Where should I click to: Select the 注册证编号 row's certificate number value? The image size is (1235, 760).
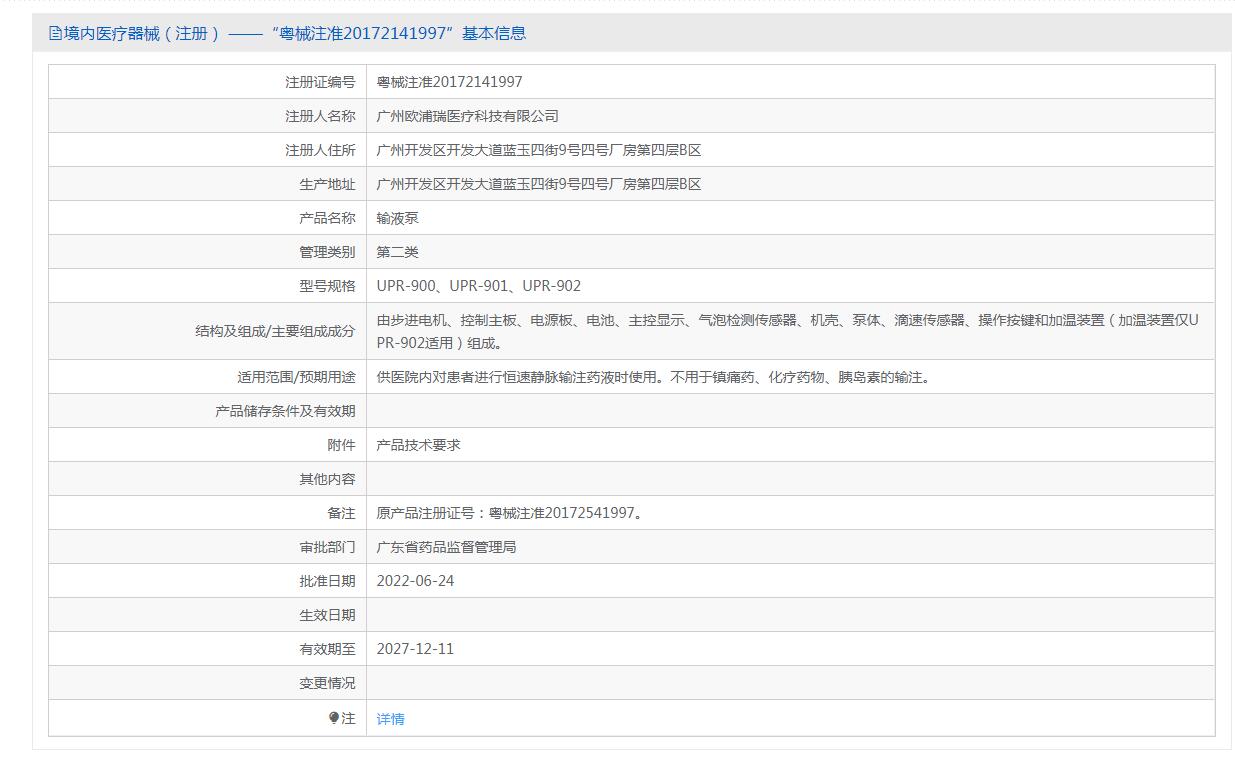tap(449, 82)
